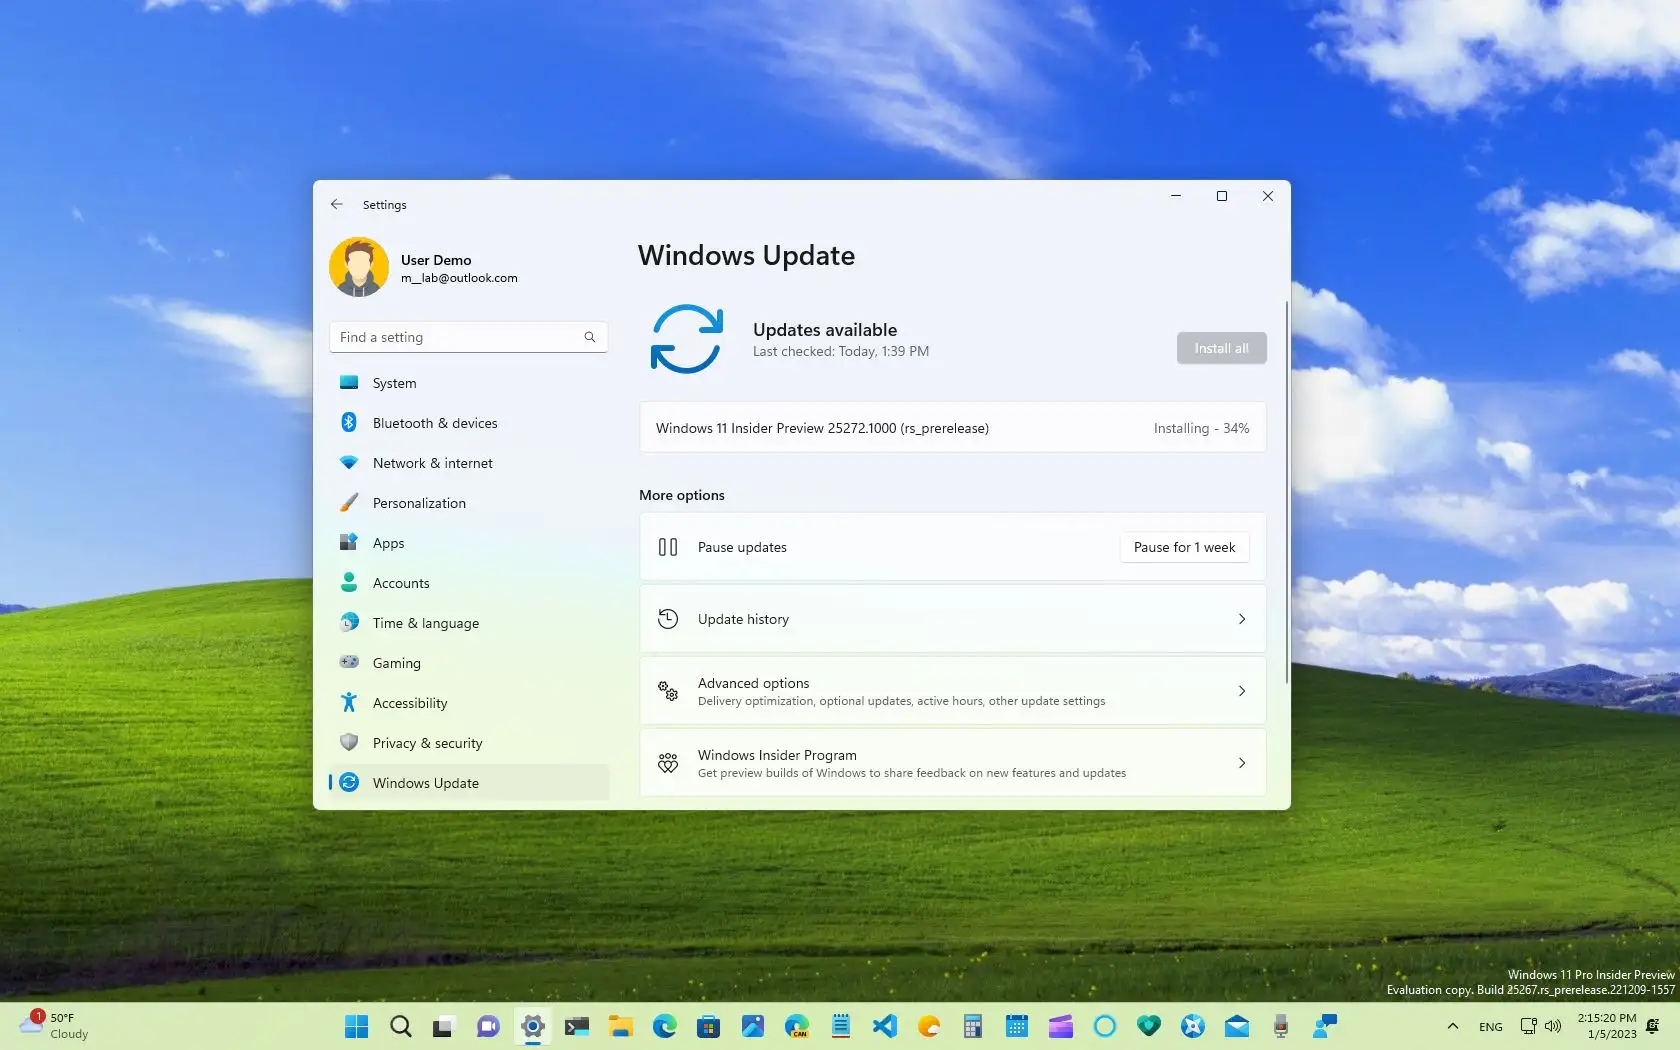Screen dimensions: 1680x1050
Task: Open Visual Studio Code from taskbar
Action: coord(884,1026)
